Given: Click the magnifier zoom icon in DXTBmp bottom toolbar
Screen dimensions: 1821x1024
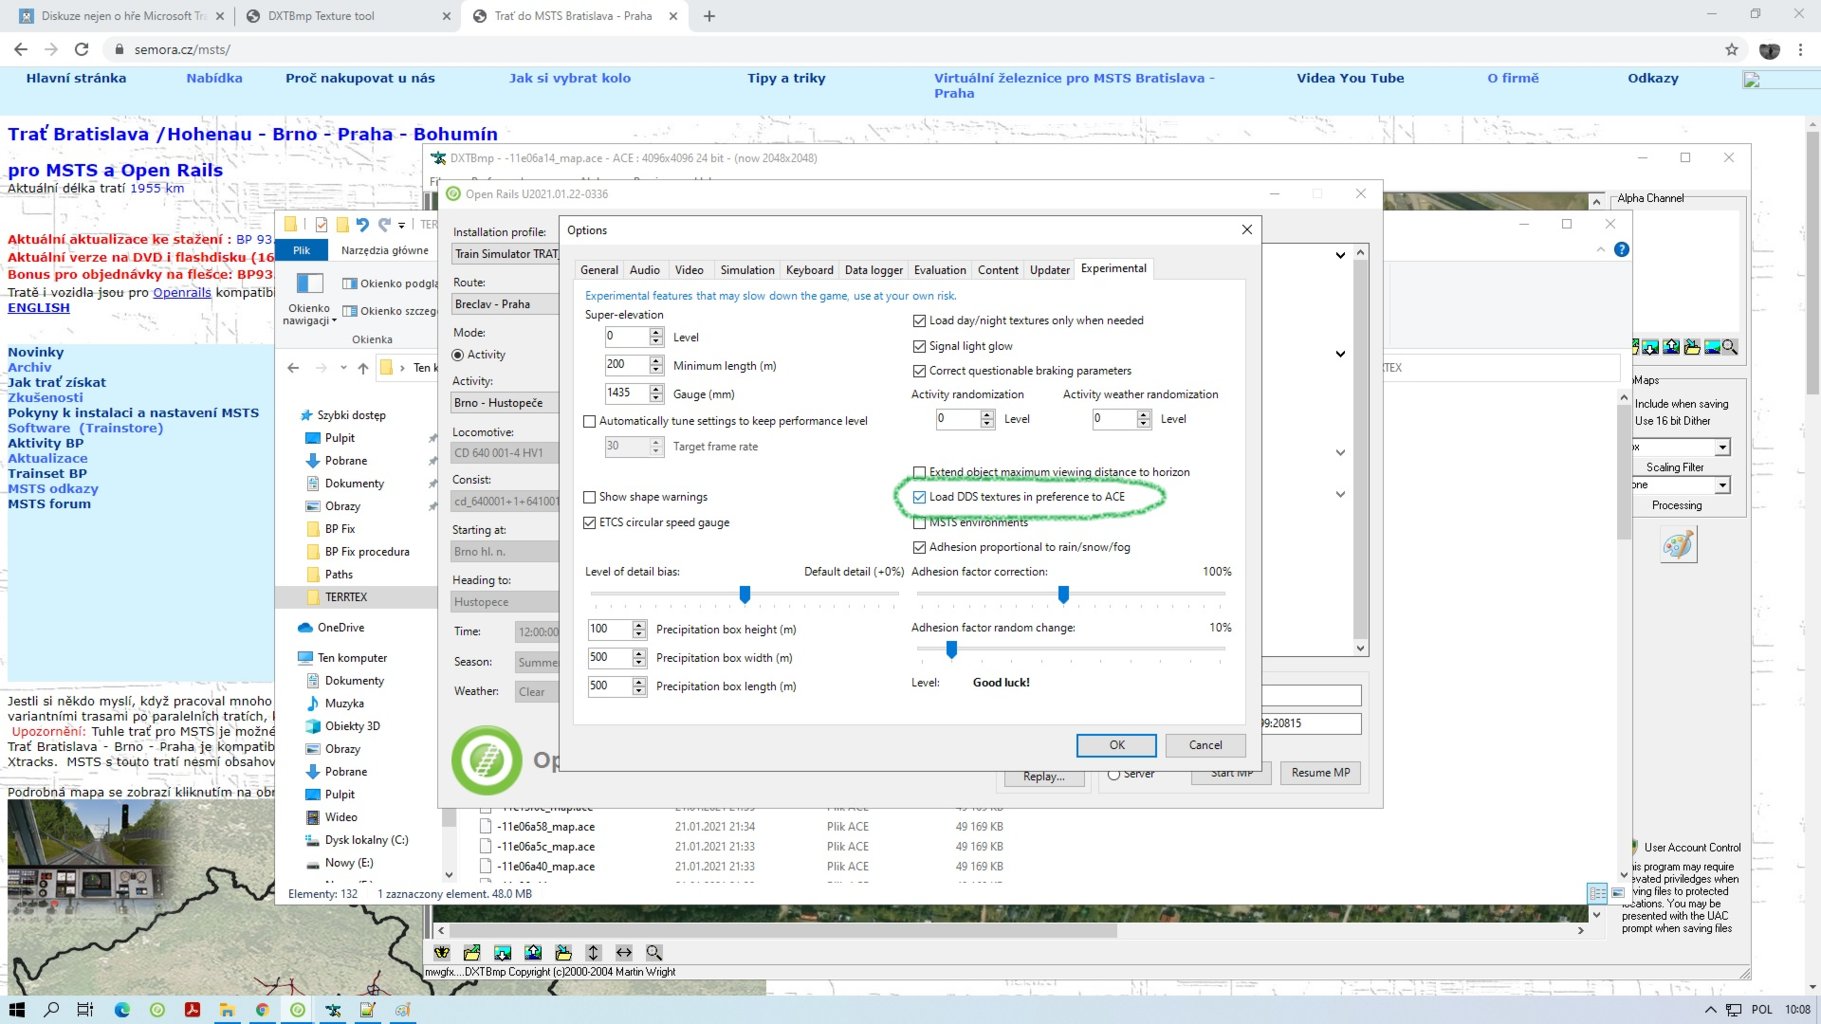Looking at the screenshot, I should (x=654, y=953).
